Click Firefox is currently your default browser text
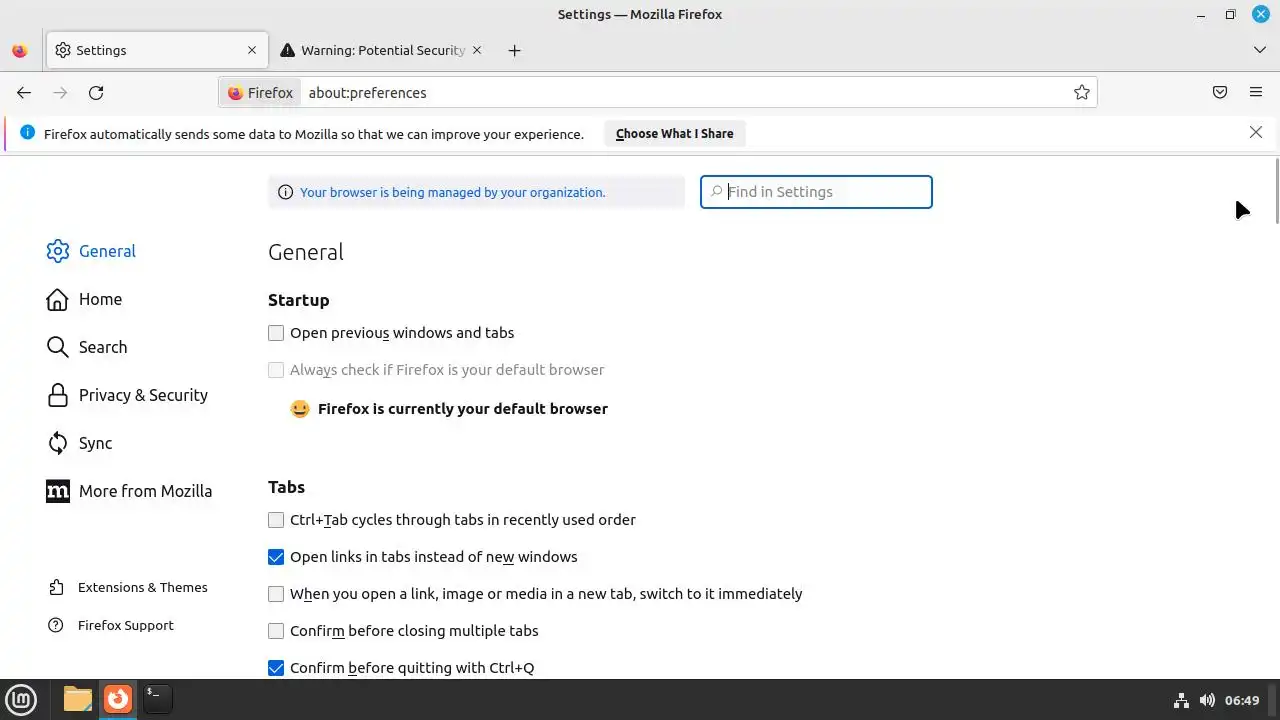Viewport: 1280px width, 720px height. [x=463, y=409]
